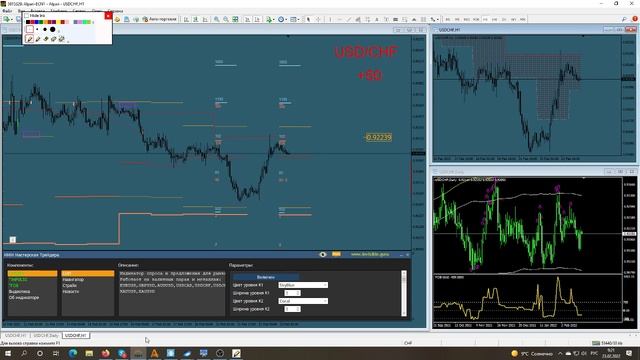Open File Explorer from taskbar
Viewport: 640px width, 360px height.
(89, 353)
